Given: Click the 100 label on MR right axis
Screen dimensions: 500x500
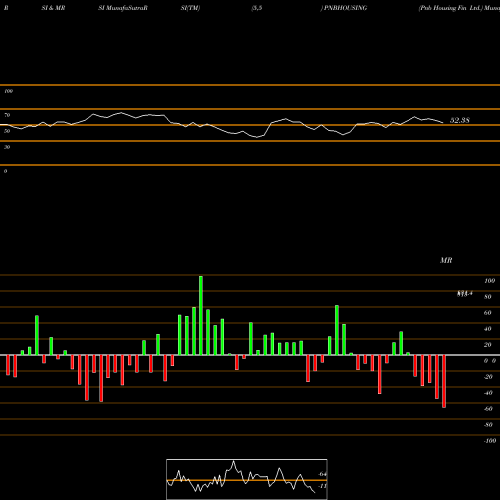Looking at the screenshot, I should (489, 281).
